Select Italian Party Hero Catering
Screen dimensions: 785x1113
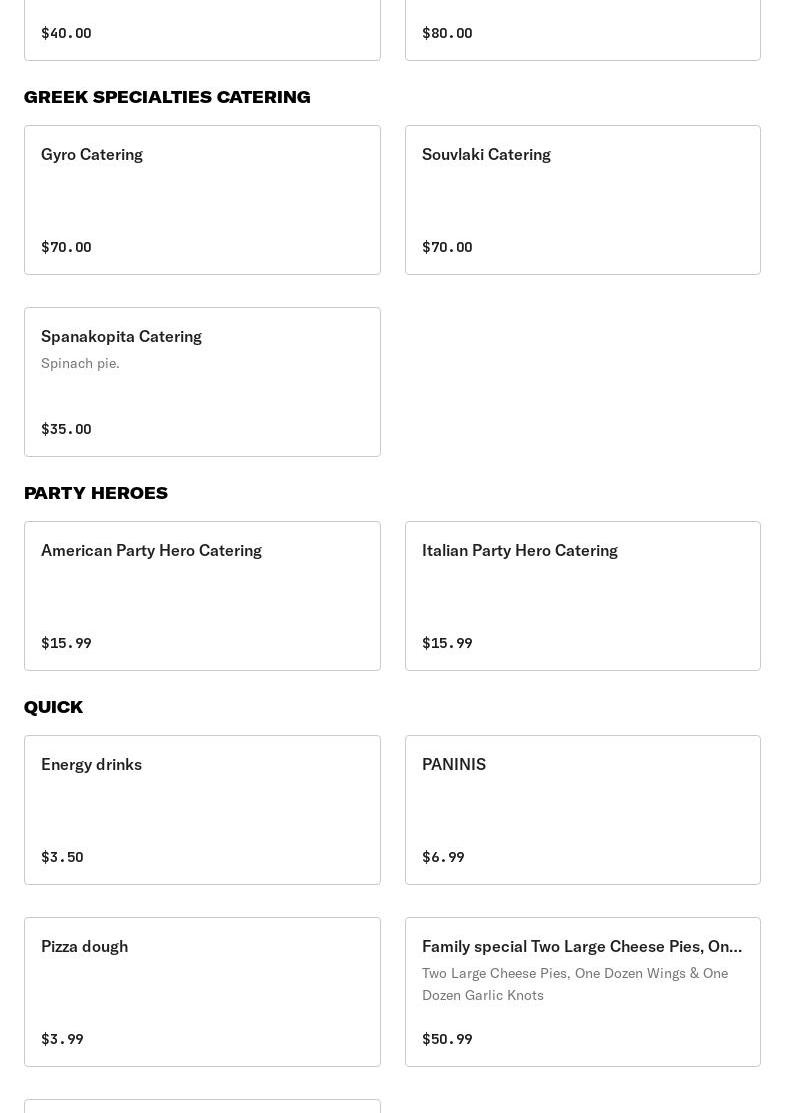tap(582, 595)
